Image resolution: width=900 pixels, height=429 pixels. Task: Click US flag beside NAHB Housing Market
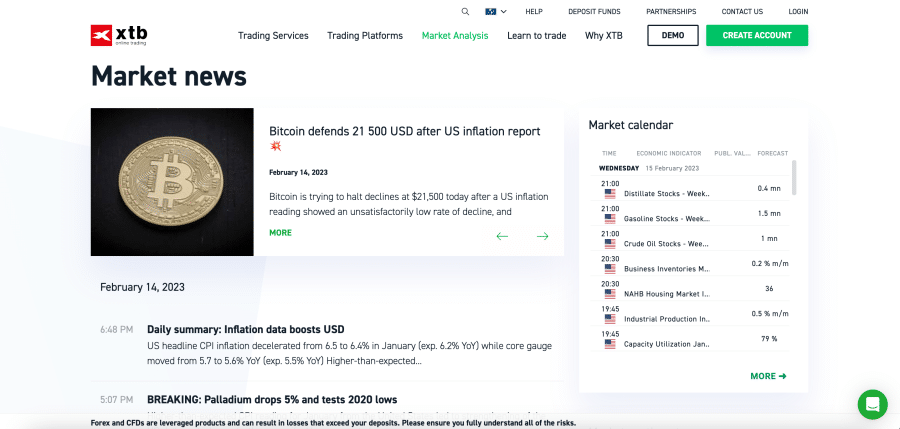tap(610, 294)
